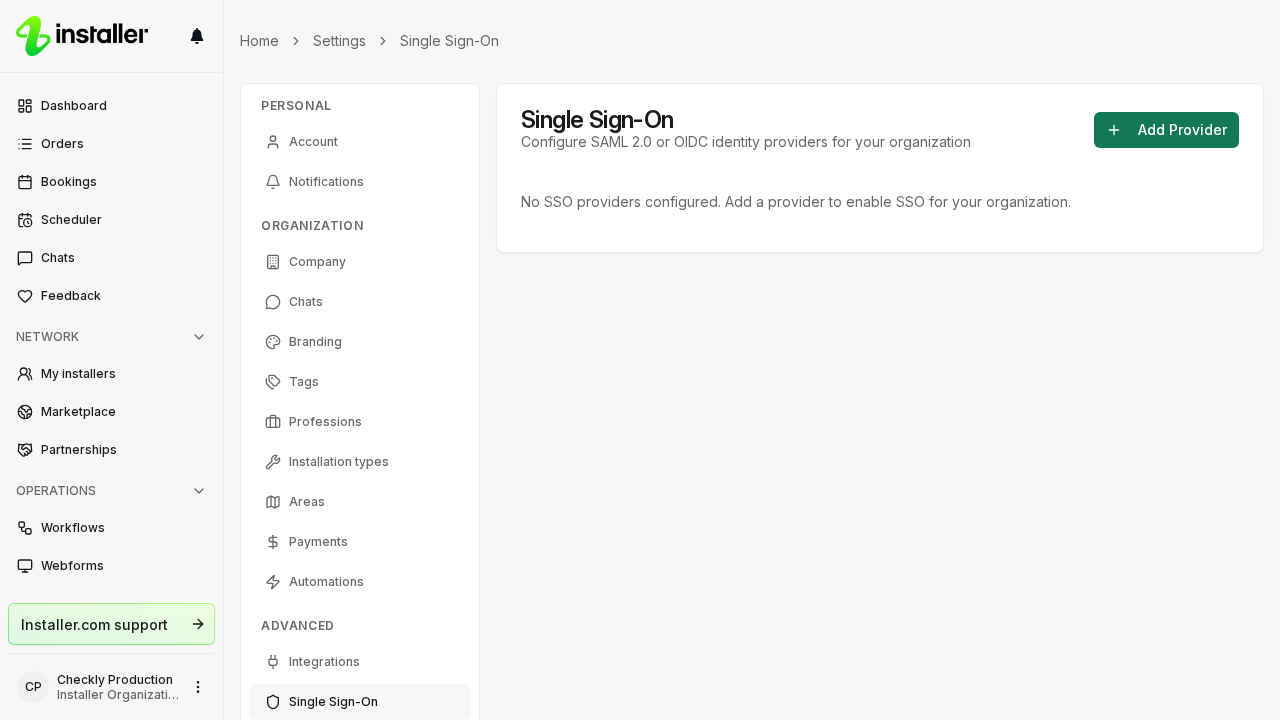Click the Bookings calendar icon
The image size is (1280, 720).
pyautogui.click(x=25, y=182)
